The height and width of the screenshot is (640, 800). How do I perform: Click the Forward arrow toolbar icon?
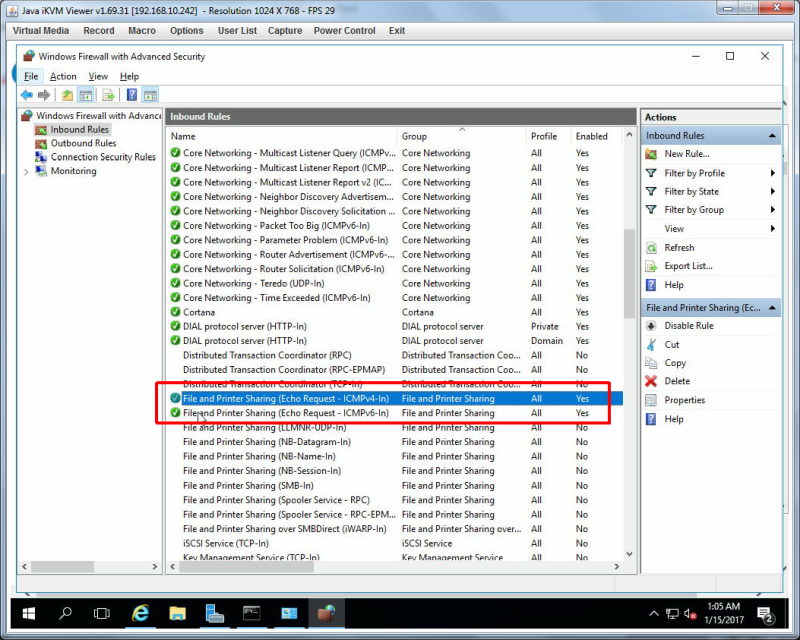(x=44, y=95)
